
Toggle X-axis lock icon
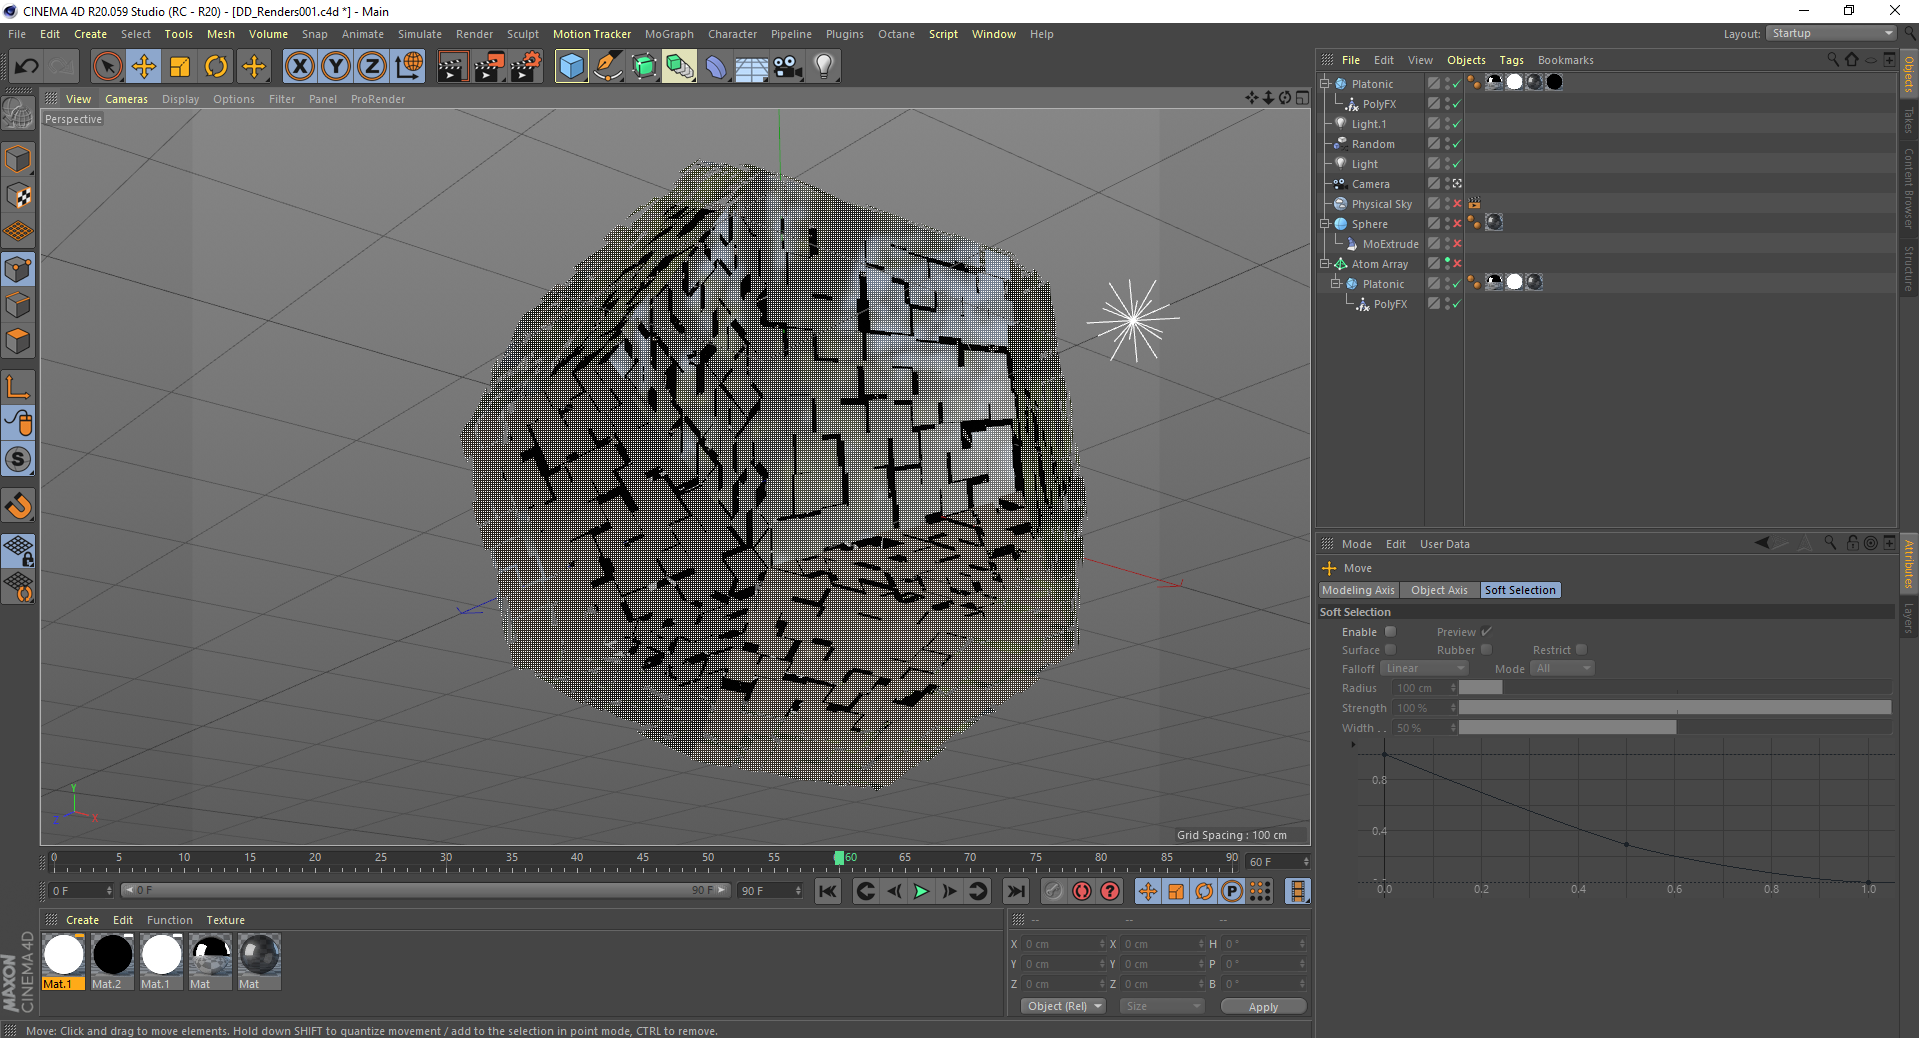[x=299, y=67]
